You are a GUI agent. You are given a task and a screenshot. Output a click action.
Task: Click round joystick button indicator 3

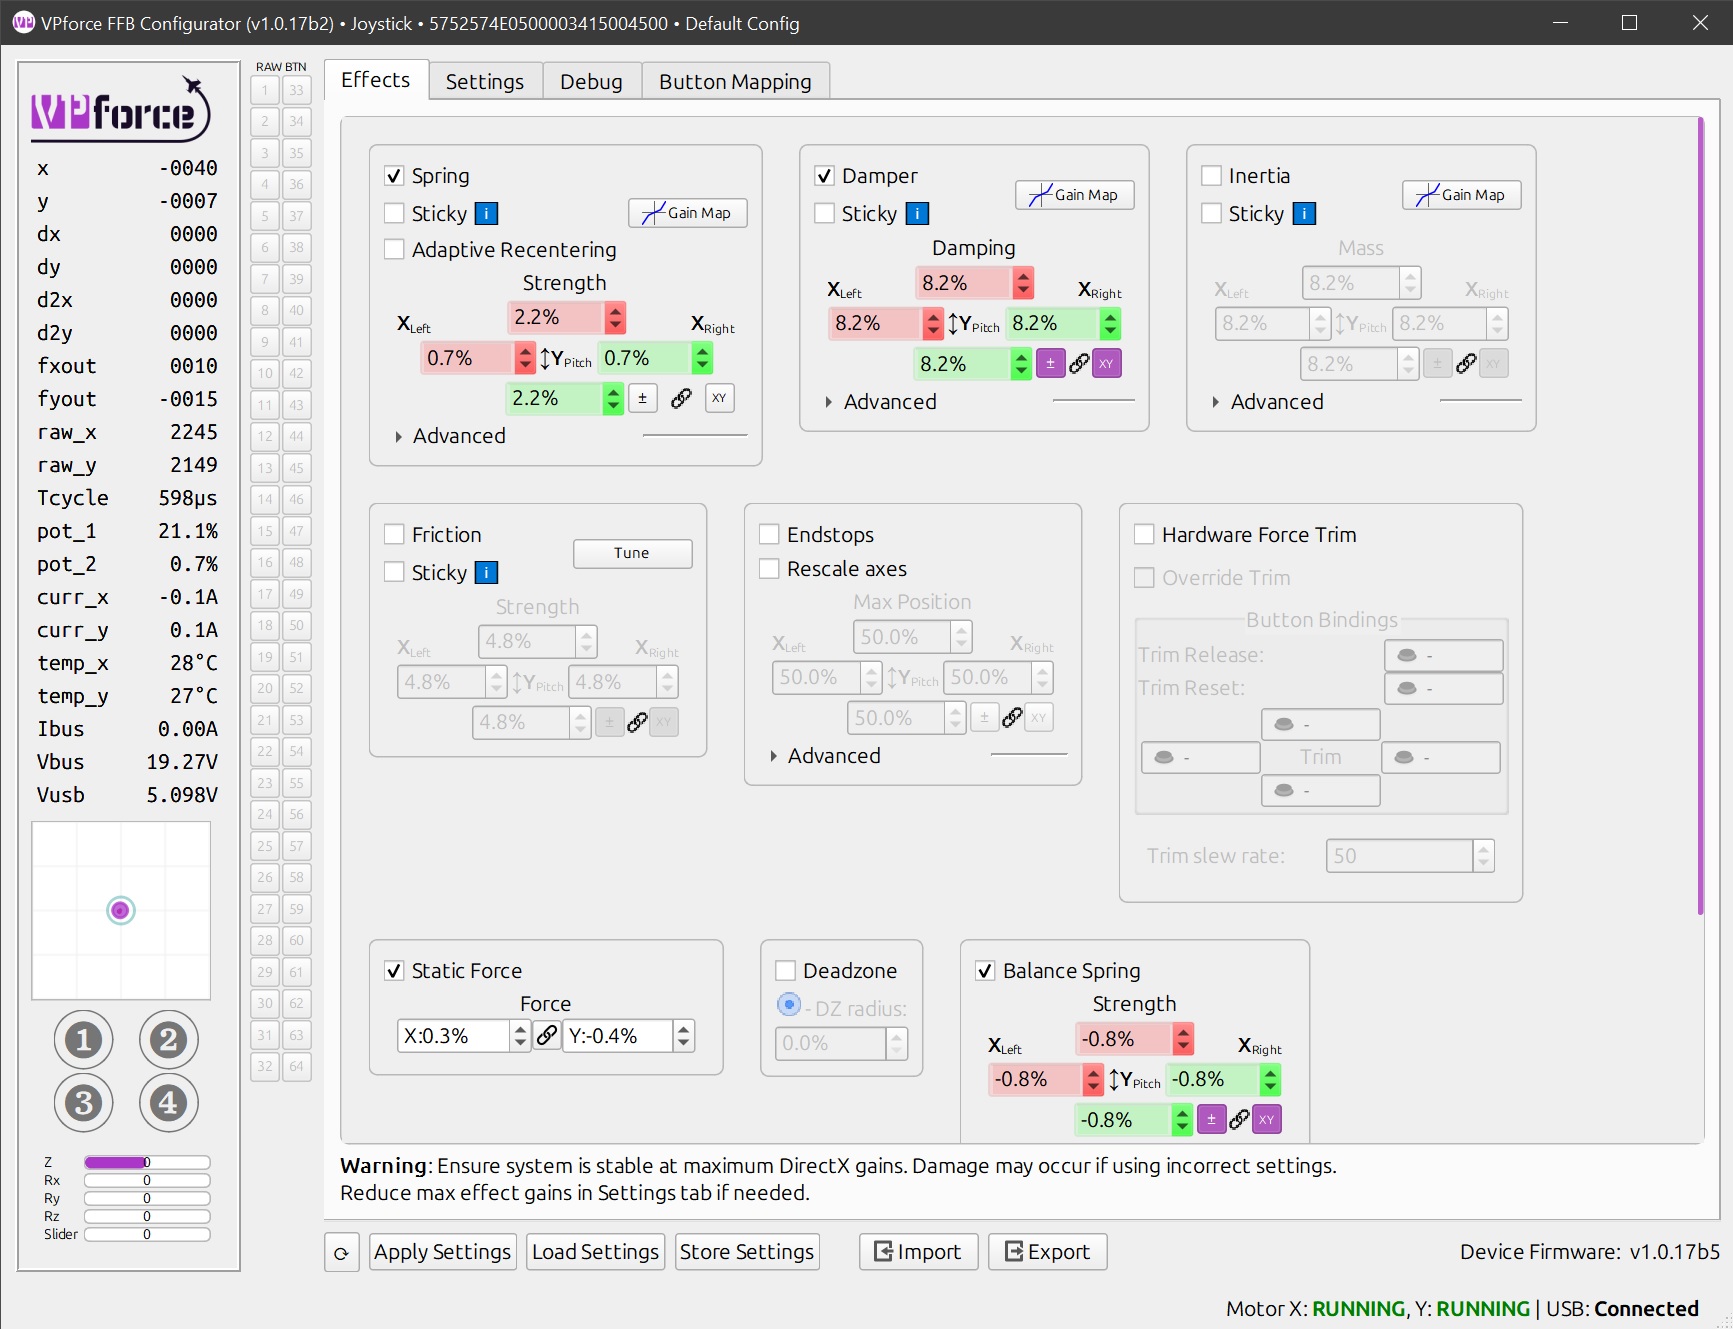pos(84,1103)
